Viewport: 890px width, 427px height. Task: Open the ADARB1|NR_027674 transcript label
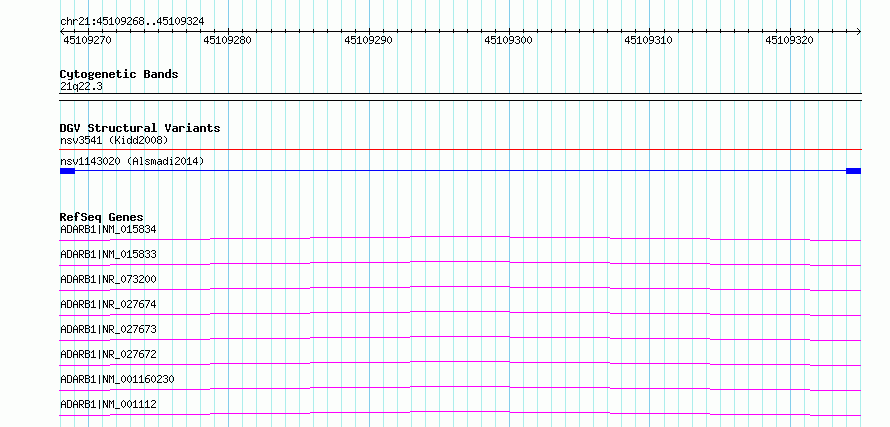[108, 304]
